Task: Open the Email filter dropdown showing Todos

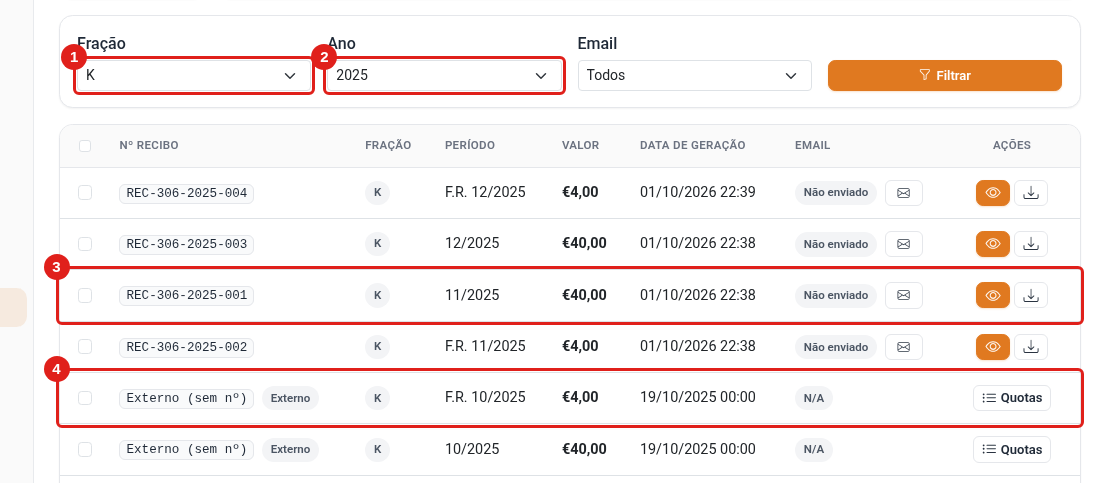Action: tap(695, 75)
